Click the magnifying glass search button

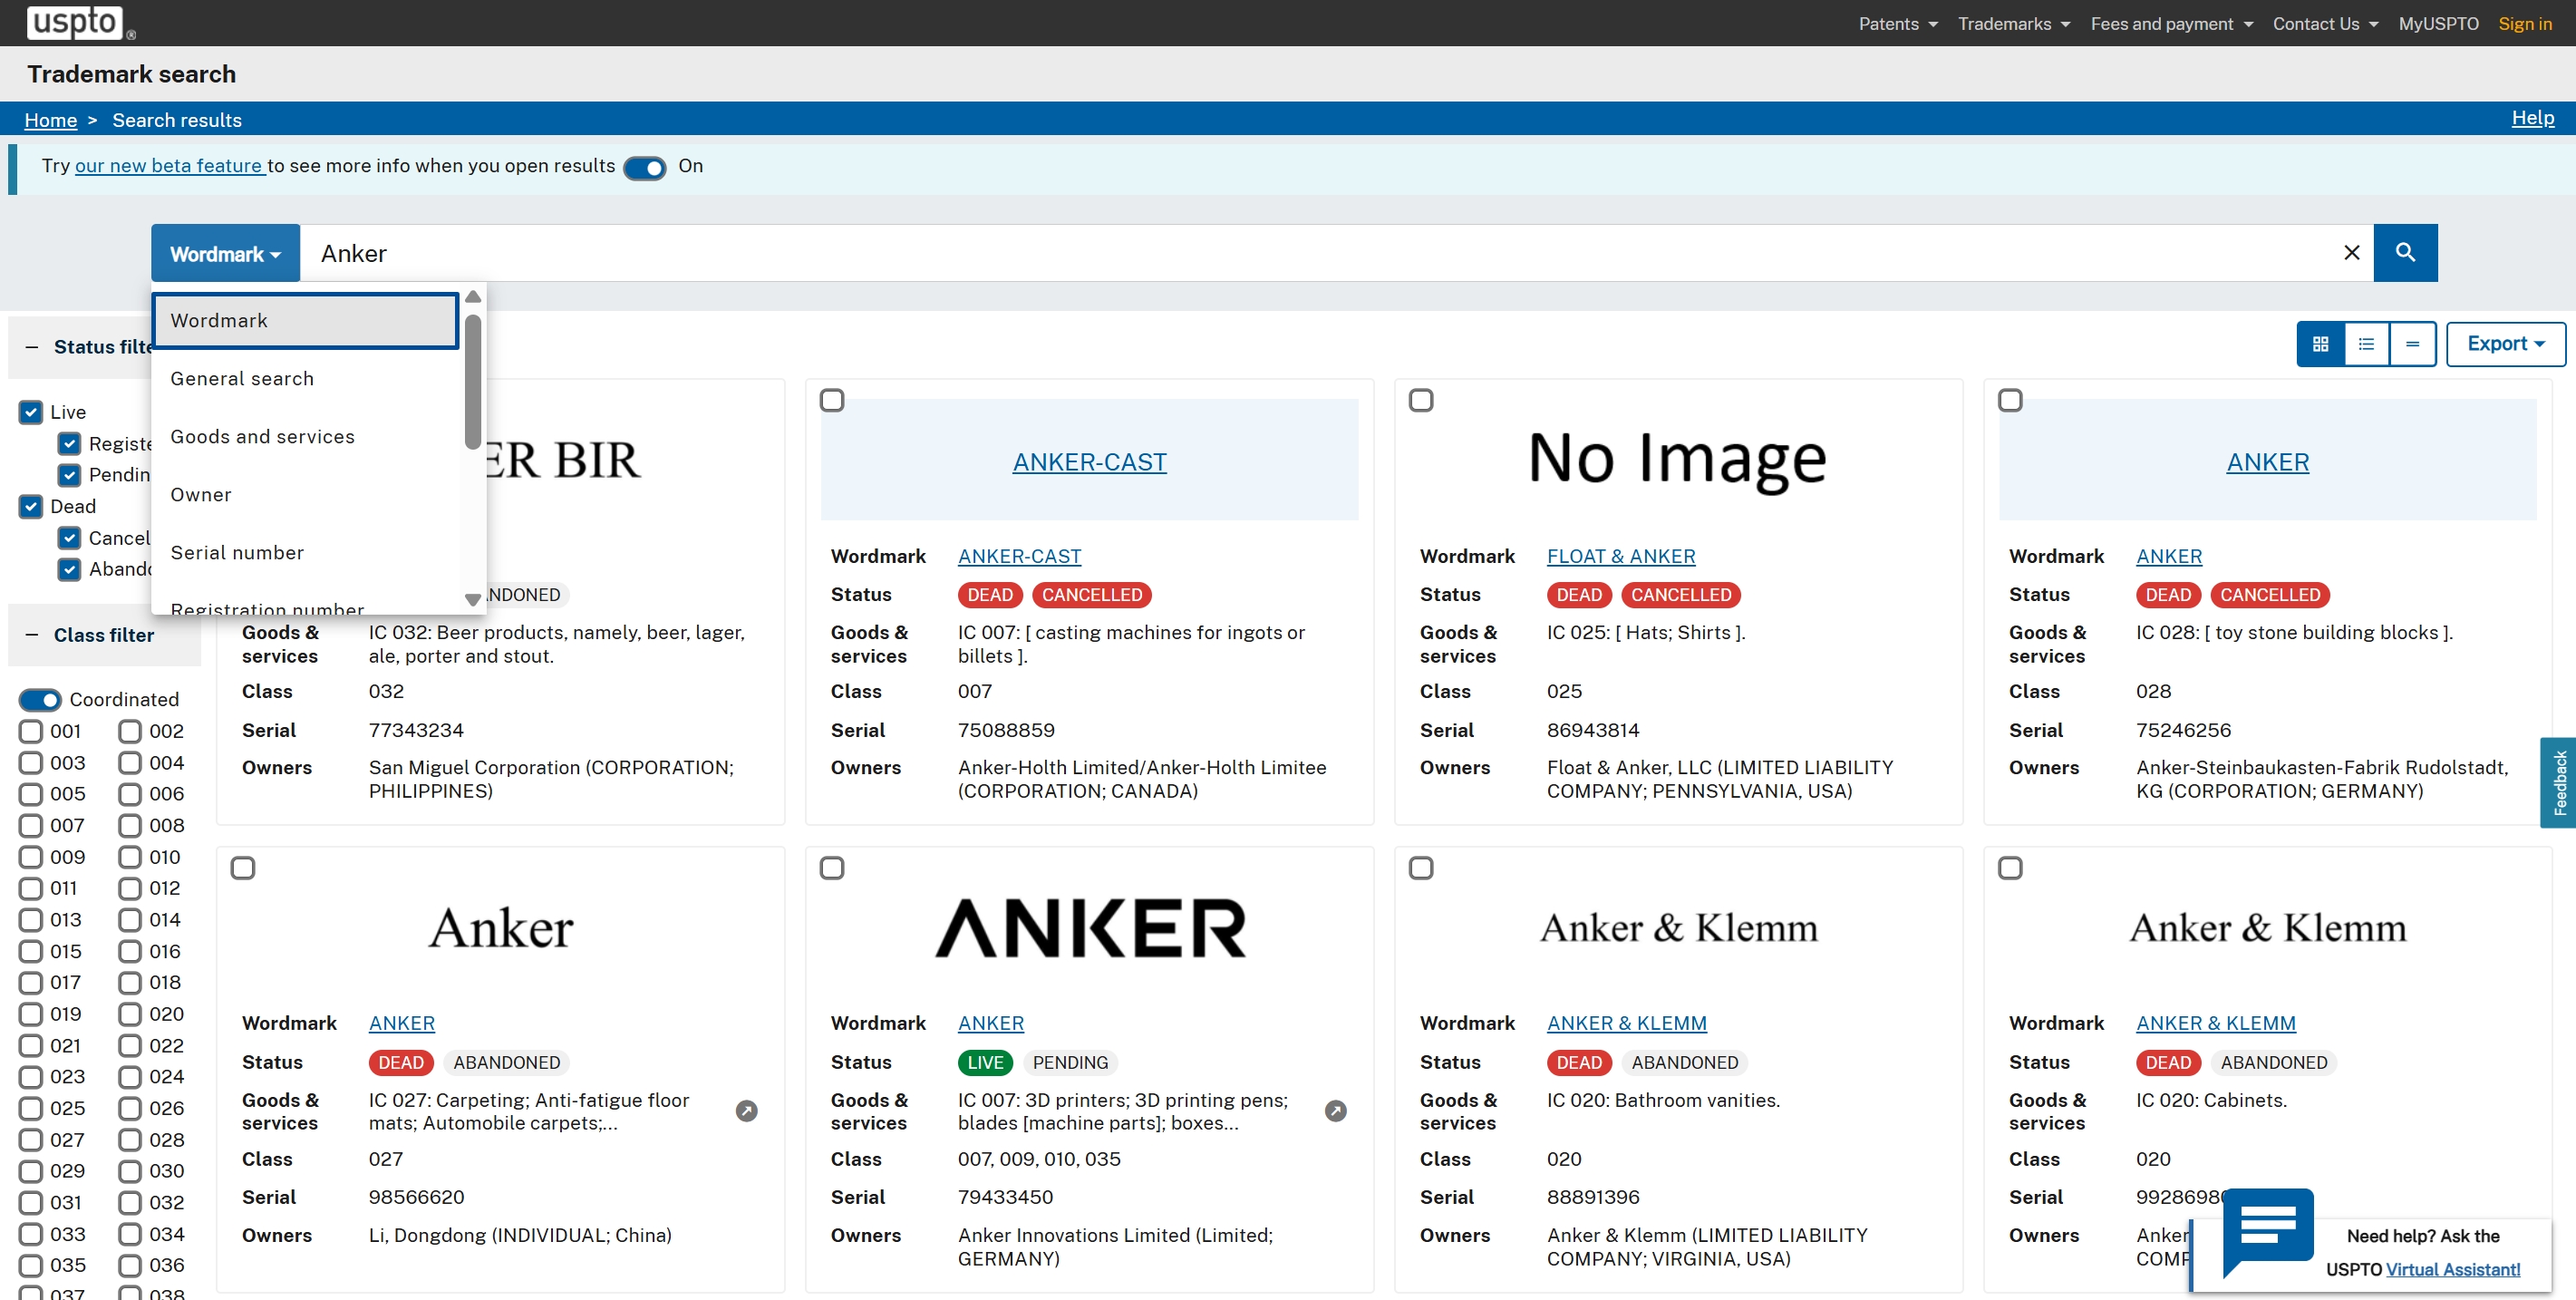pyautogui.click(x=2404, y=253)
